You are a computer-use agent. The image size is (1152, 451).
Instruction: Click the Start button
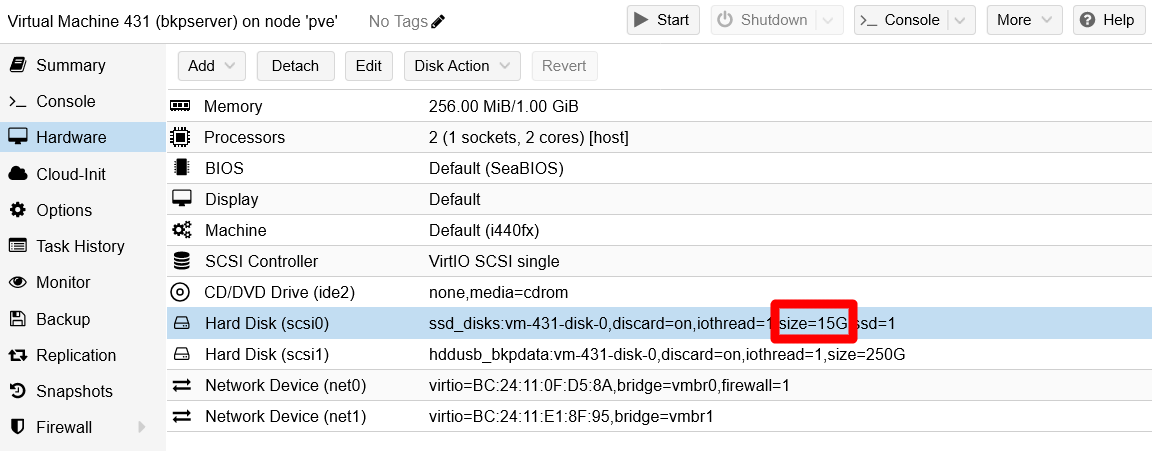(661, 20)
